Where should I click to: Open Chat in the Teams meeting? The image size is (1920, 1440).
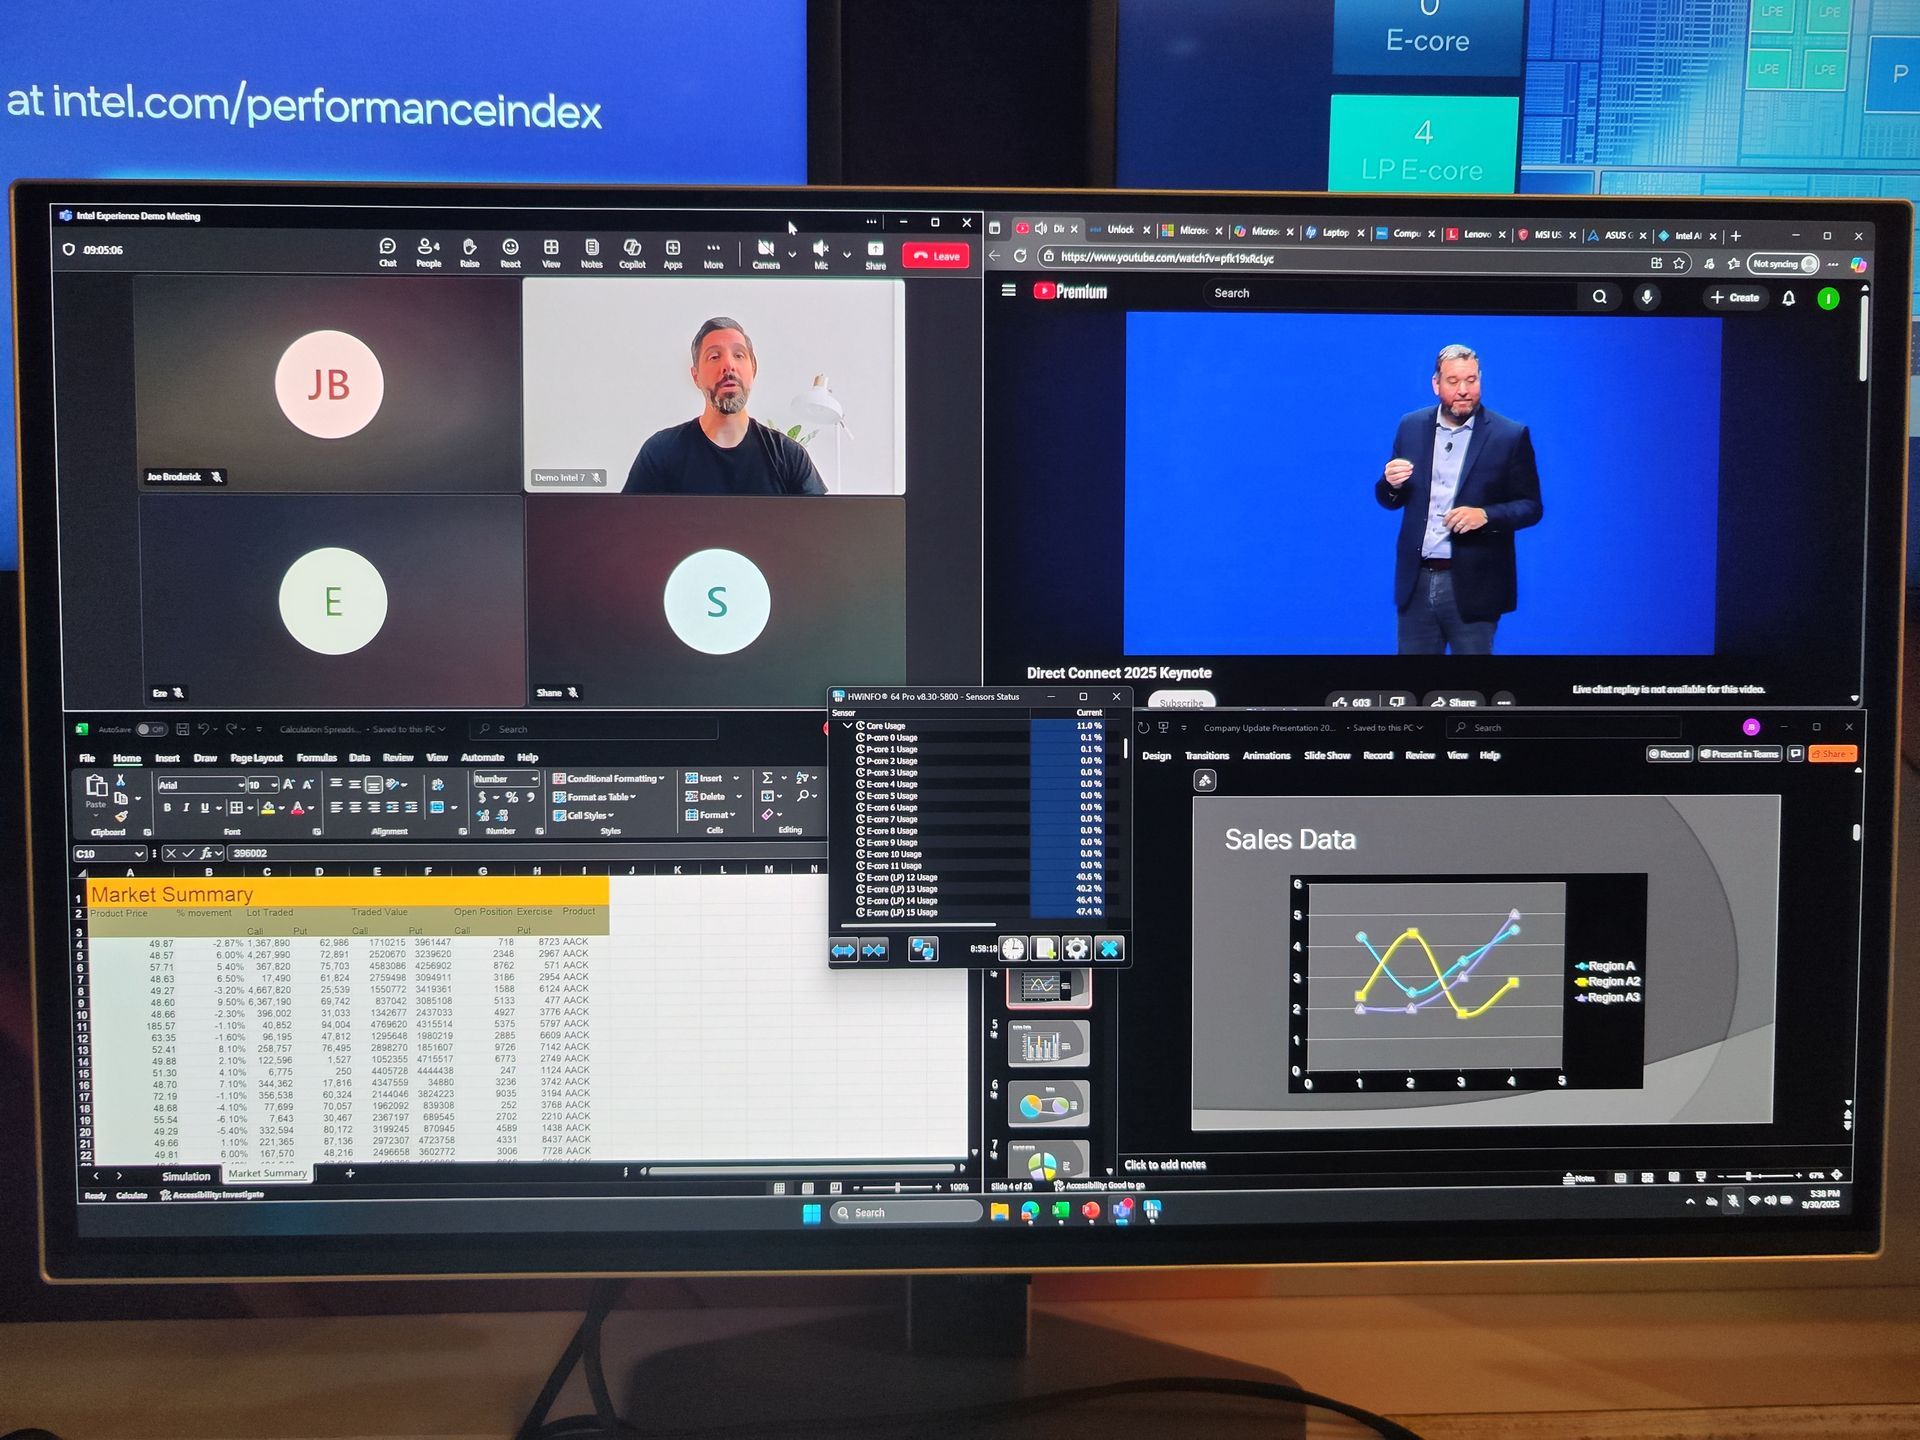coord(388,252)
